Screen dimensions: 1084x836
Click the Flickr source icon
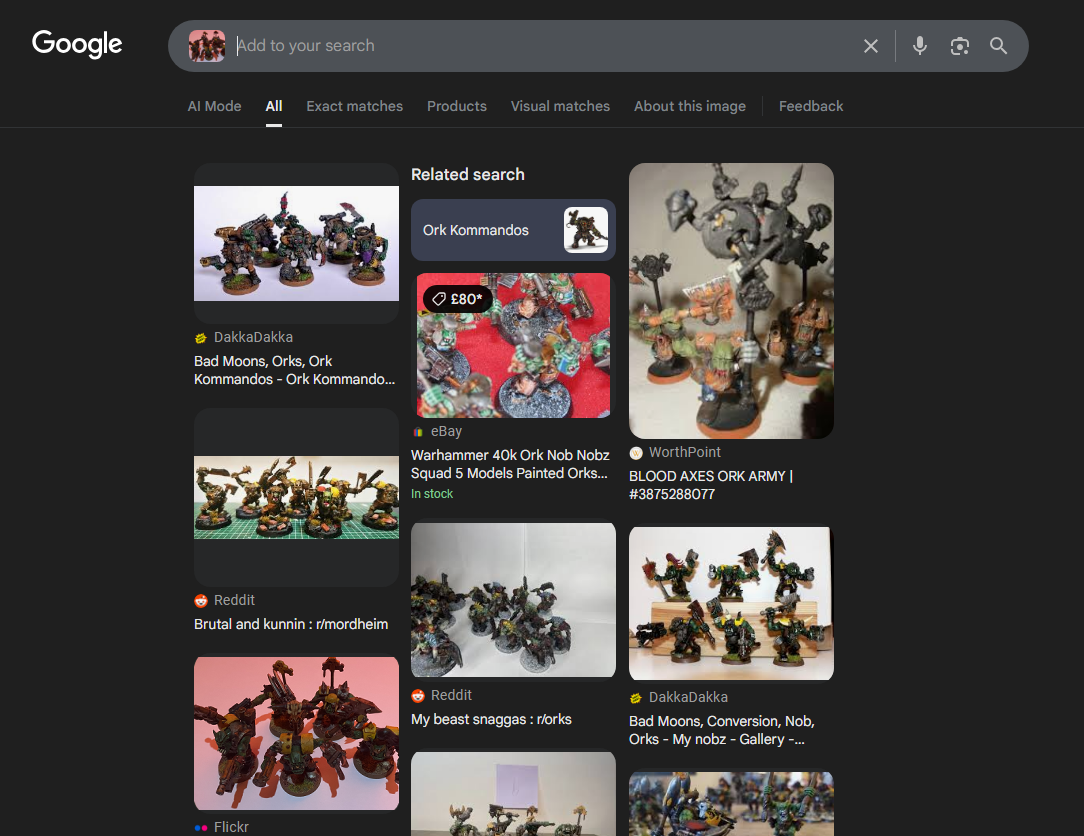coord(201,828)
